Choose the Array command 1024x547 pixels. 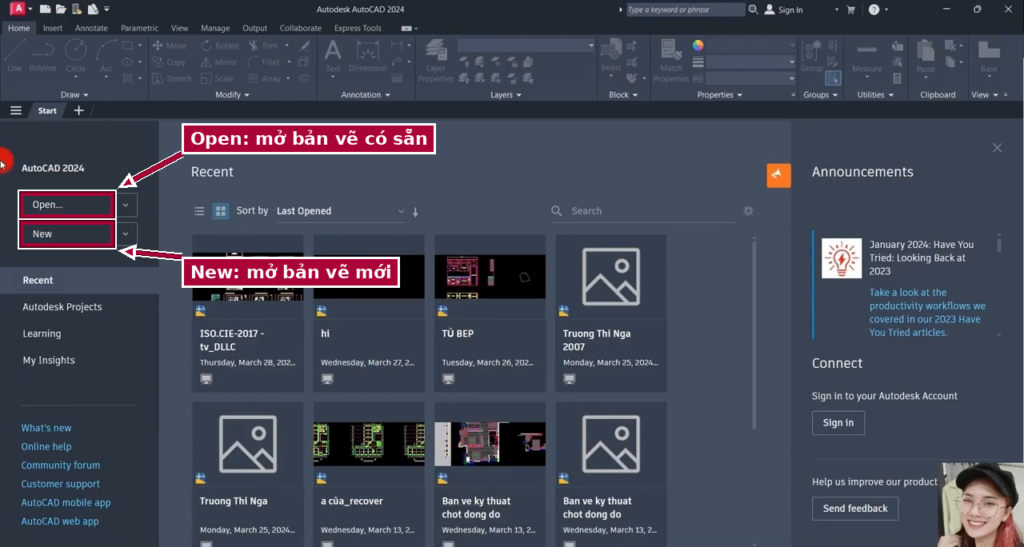pos(264,78)
